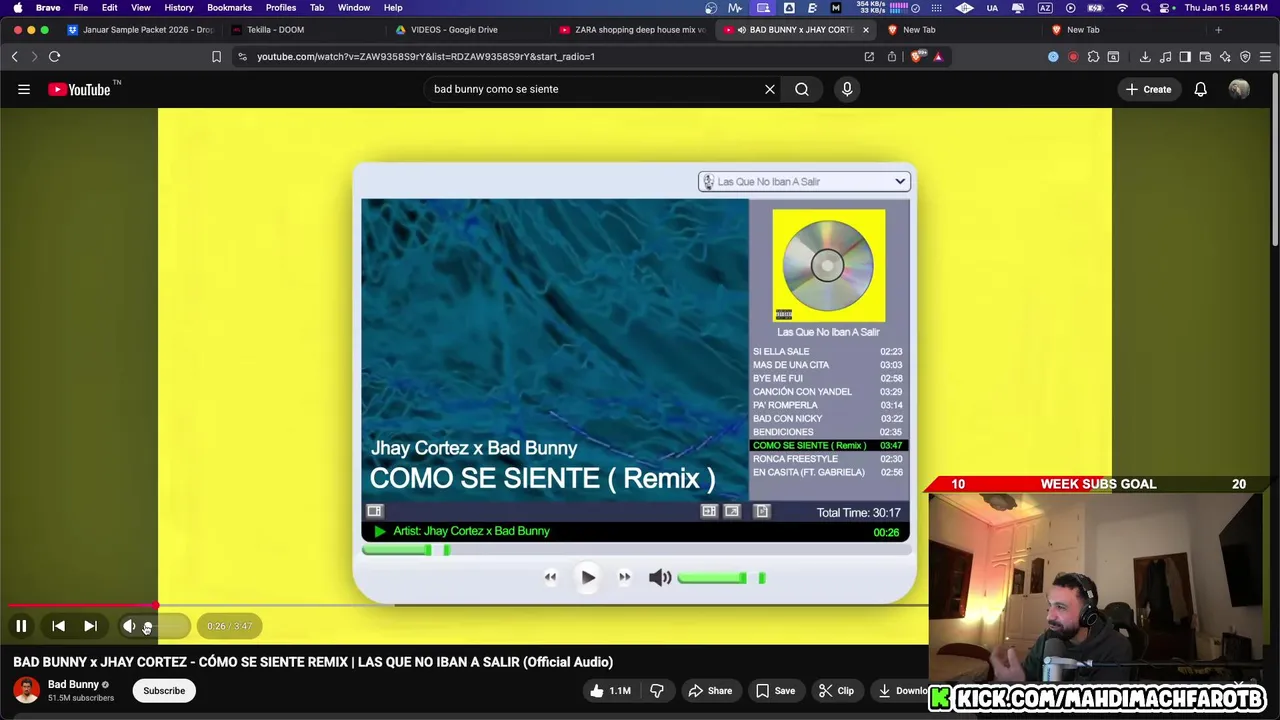Go back to the previous video in player
This screenshot has width=1280, height=720.
pos(58,626)
